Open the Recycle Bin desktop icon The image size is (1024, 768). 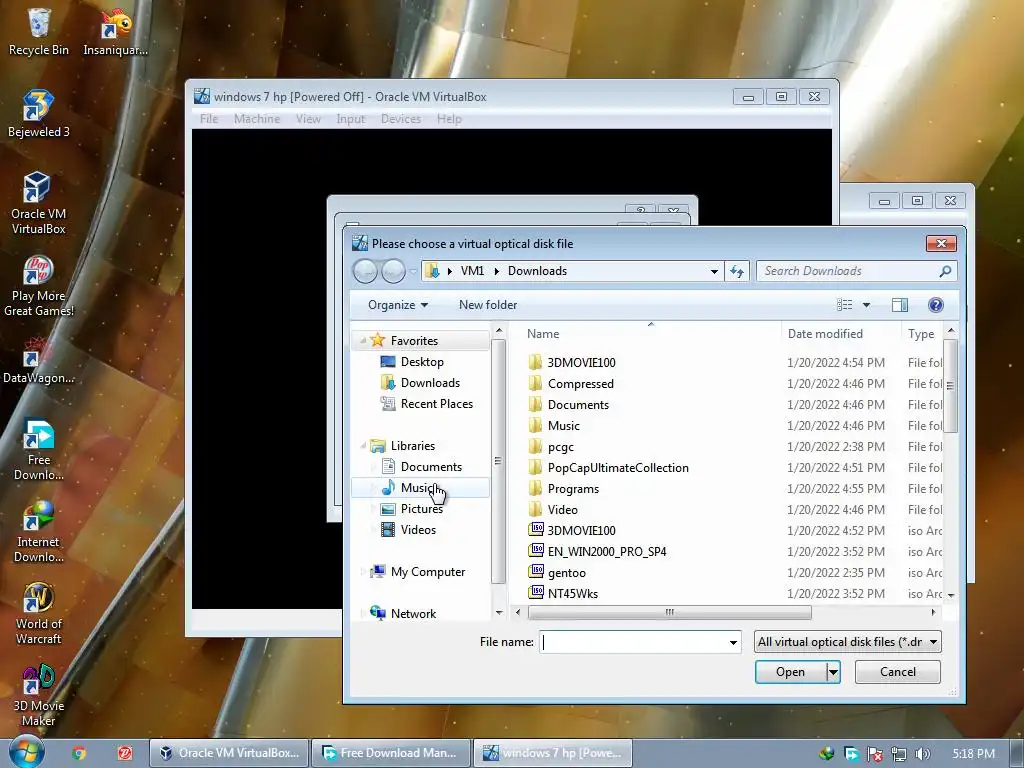tap(39, 31)
